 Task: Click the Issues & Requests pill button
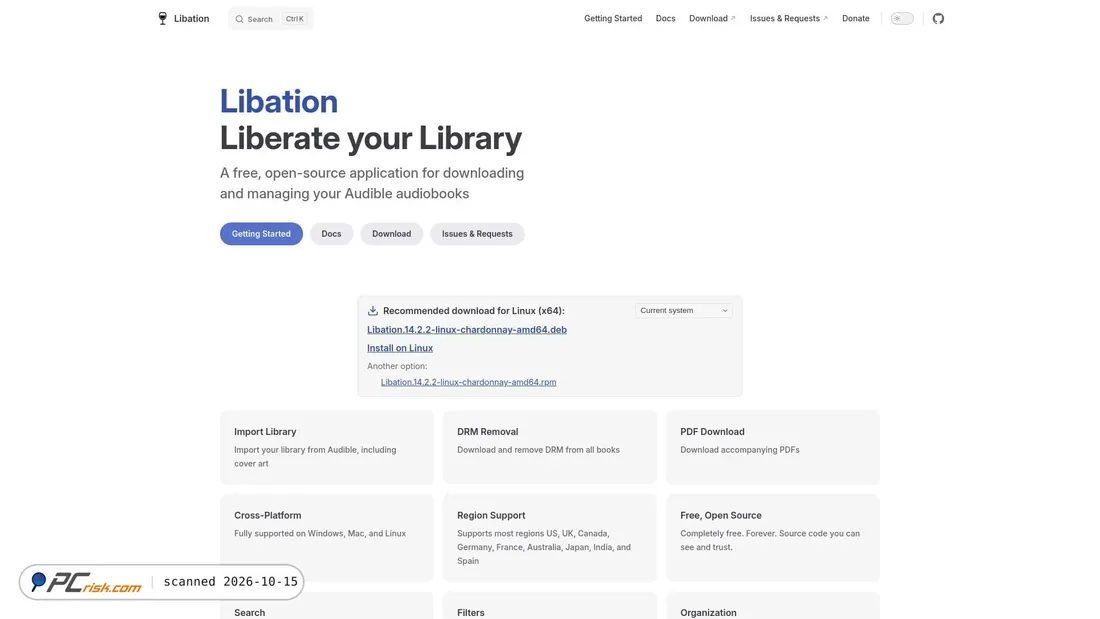pos(477,234)
